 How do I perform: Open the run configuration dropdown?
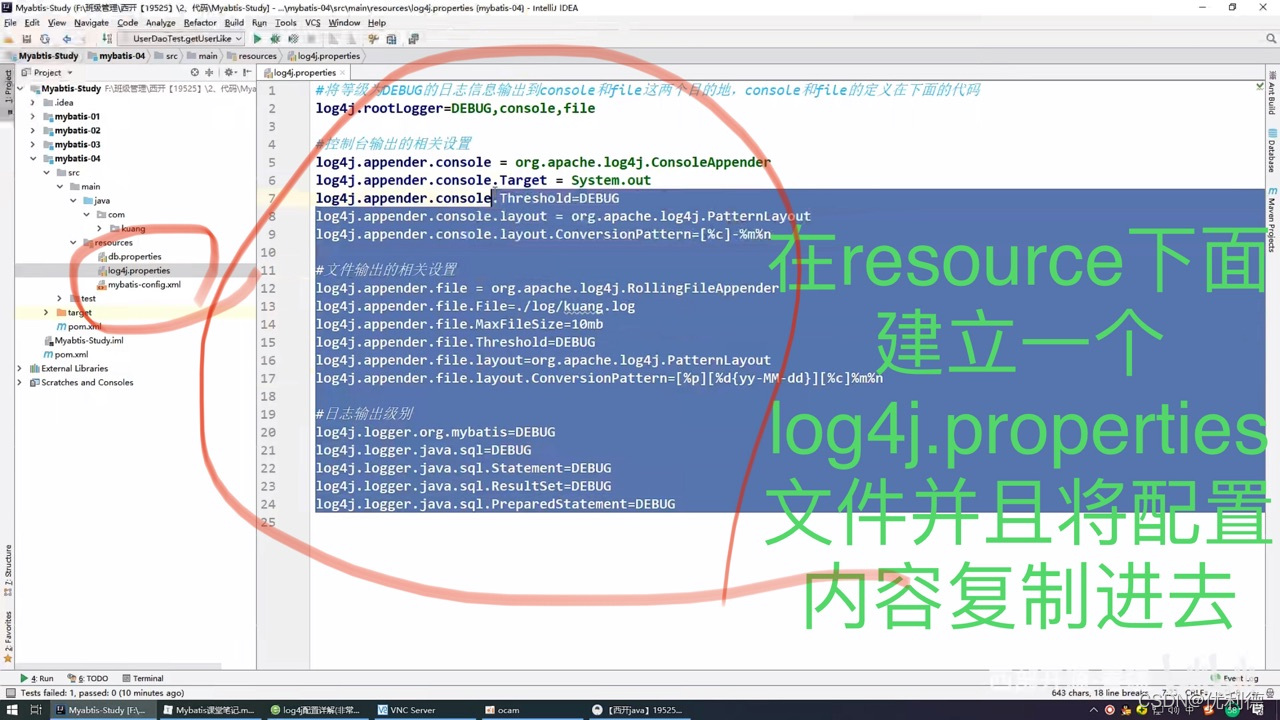point(181,39)
